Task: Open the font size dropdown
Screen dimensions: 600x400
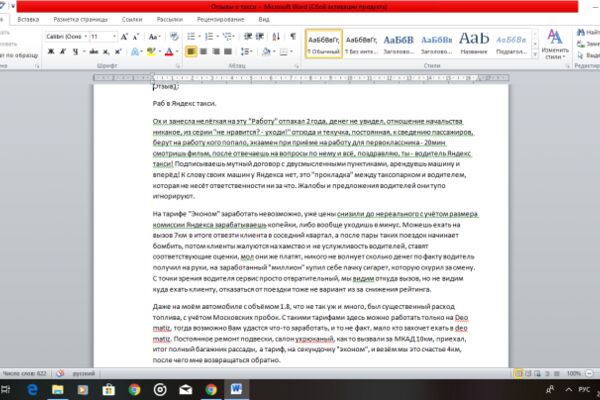Action: pos(114,37)
